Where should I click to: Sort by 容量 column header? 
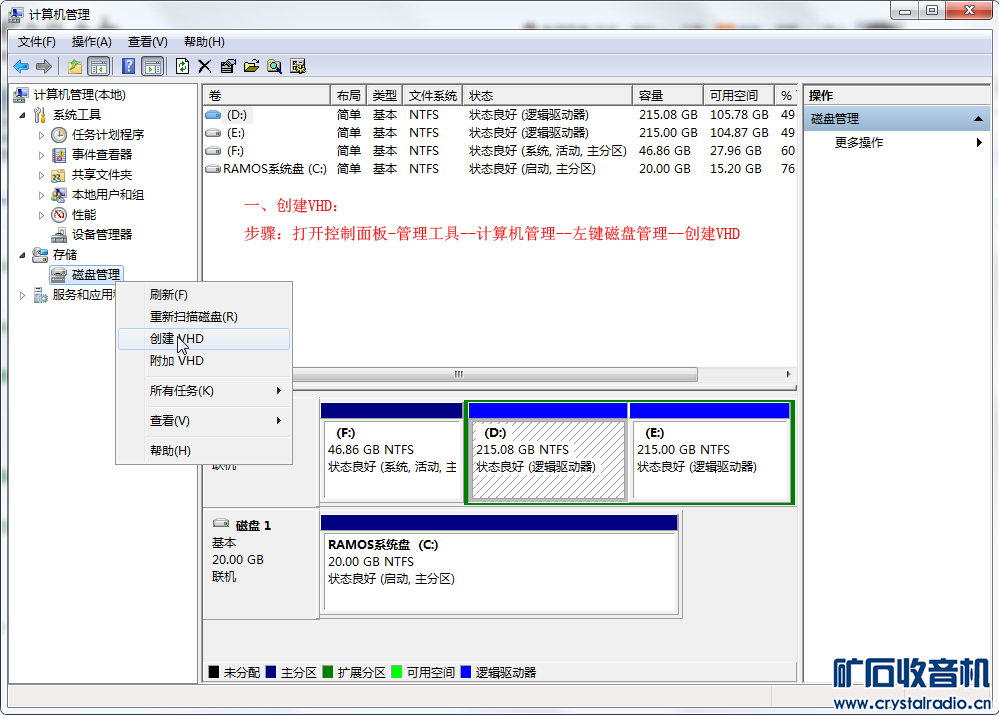click(x=668, y=96)
